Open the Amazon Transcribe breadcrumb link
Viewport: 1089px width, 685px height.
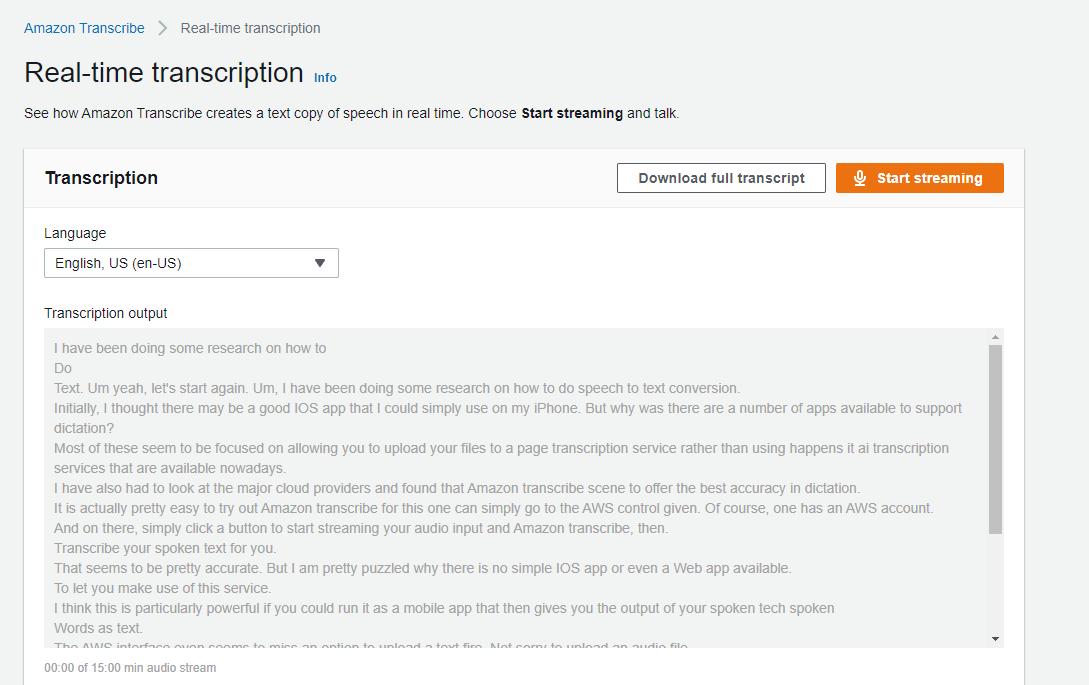[x=84, y=28]
